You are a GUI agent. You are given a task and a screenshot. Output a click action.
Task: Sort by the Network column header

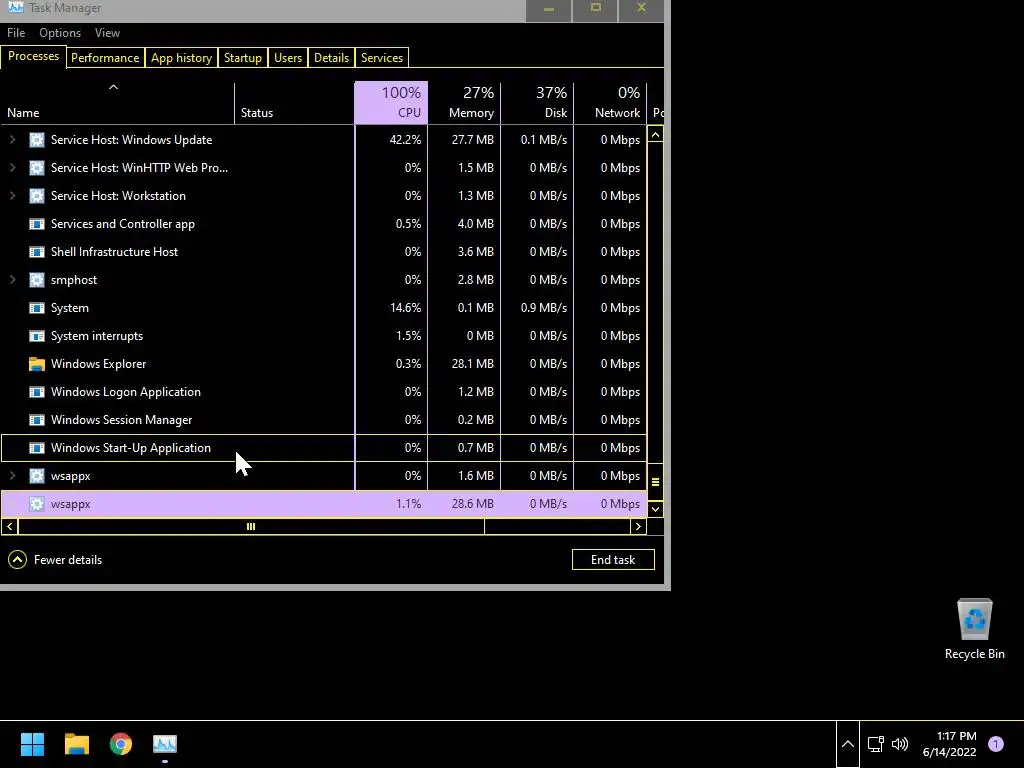(x=610, y=103)
